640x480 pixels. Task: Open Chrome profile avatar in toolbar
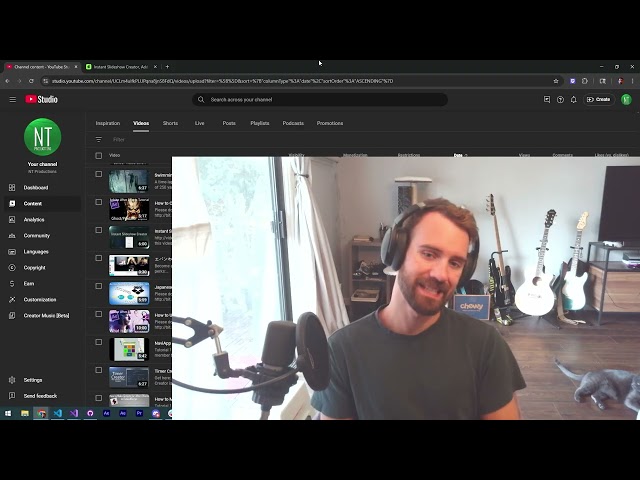coord(621,81)
